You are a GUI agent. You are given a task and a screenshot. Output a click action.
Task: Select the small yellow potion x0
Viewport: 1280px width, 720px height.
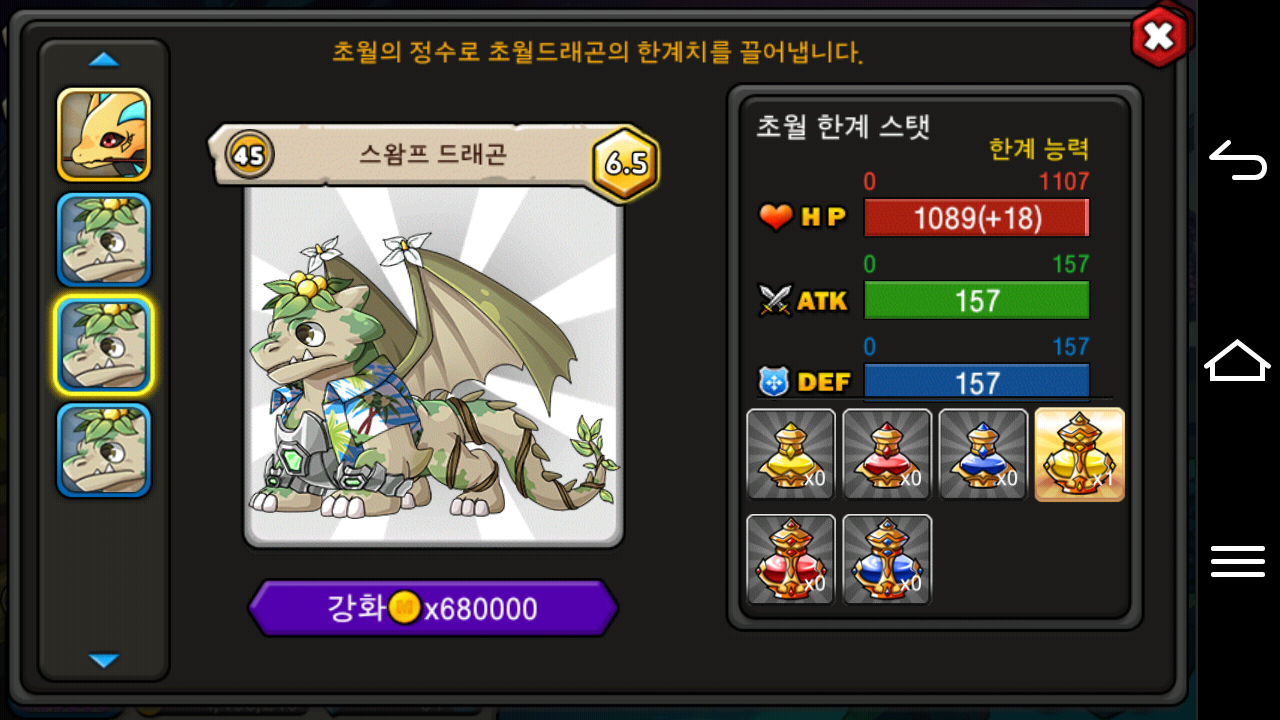point(791,454)
